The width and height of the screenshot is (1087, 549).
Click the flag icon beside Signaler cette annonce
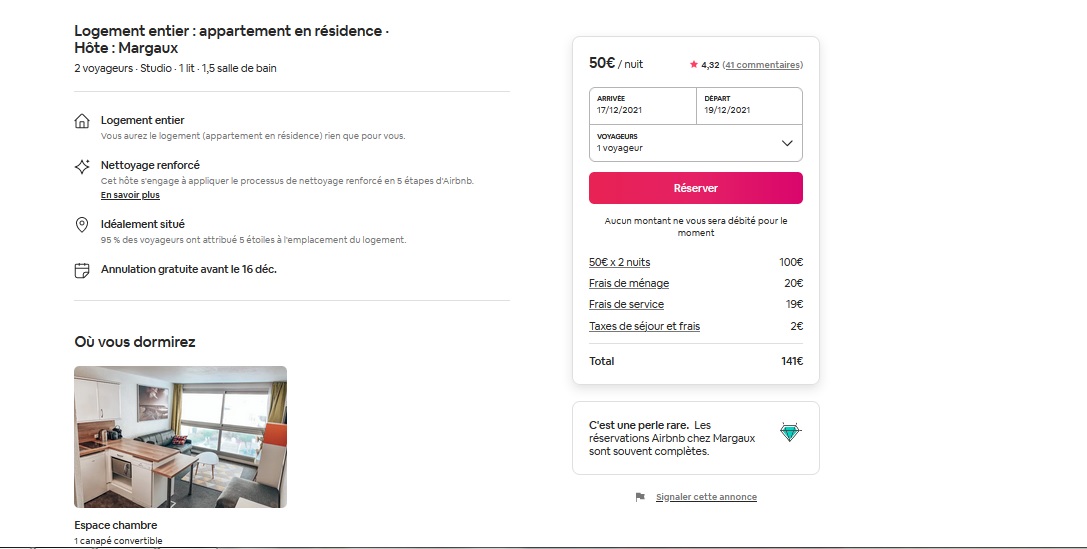640,497
